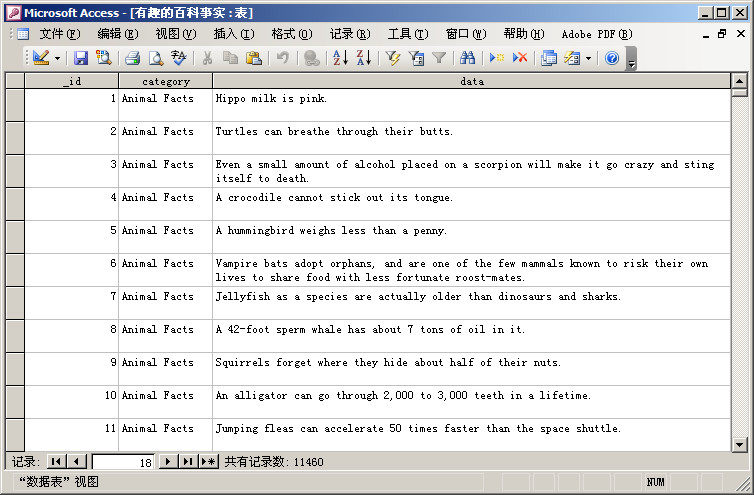
Task: Go to next record navigation button
Action: tap(167, 462)
